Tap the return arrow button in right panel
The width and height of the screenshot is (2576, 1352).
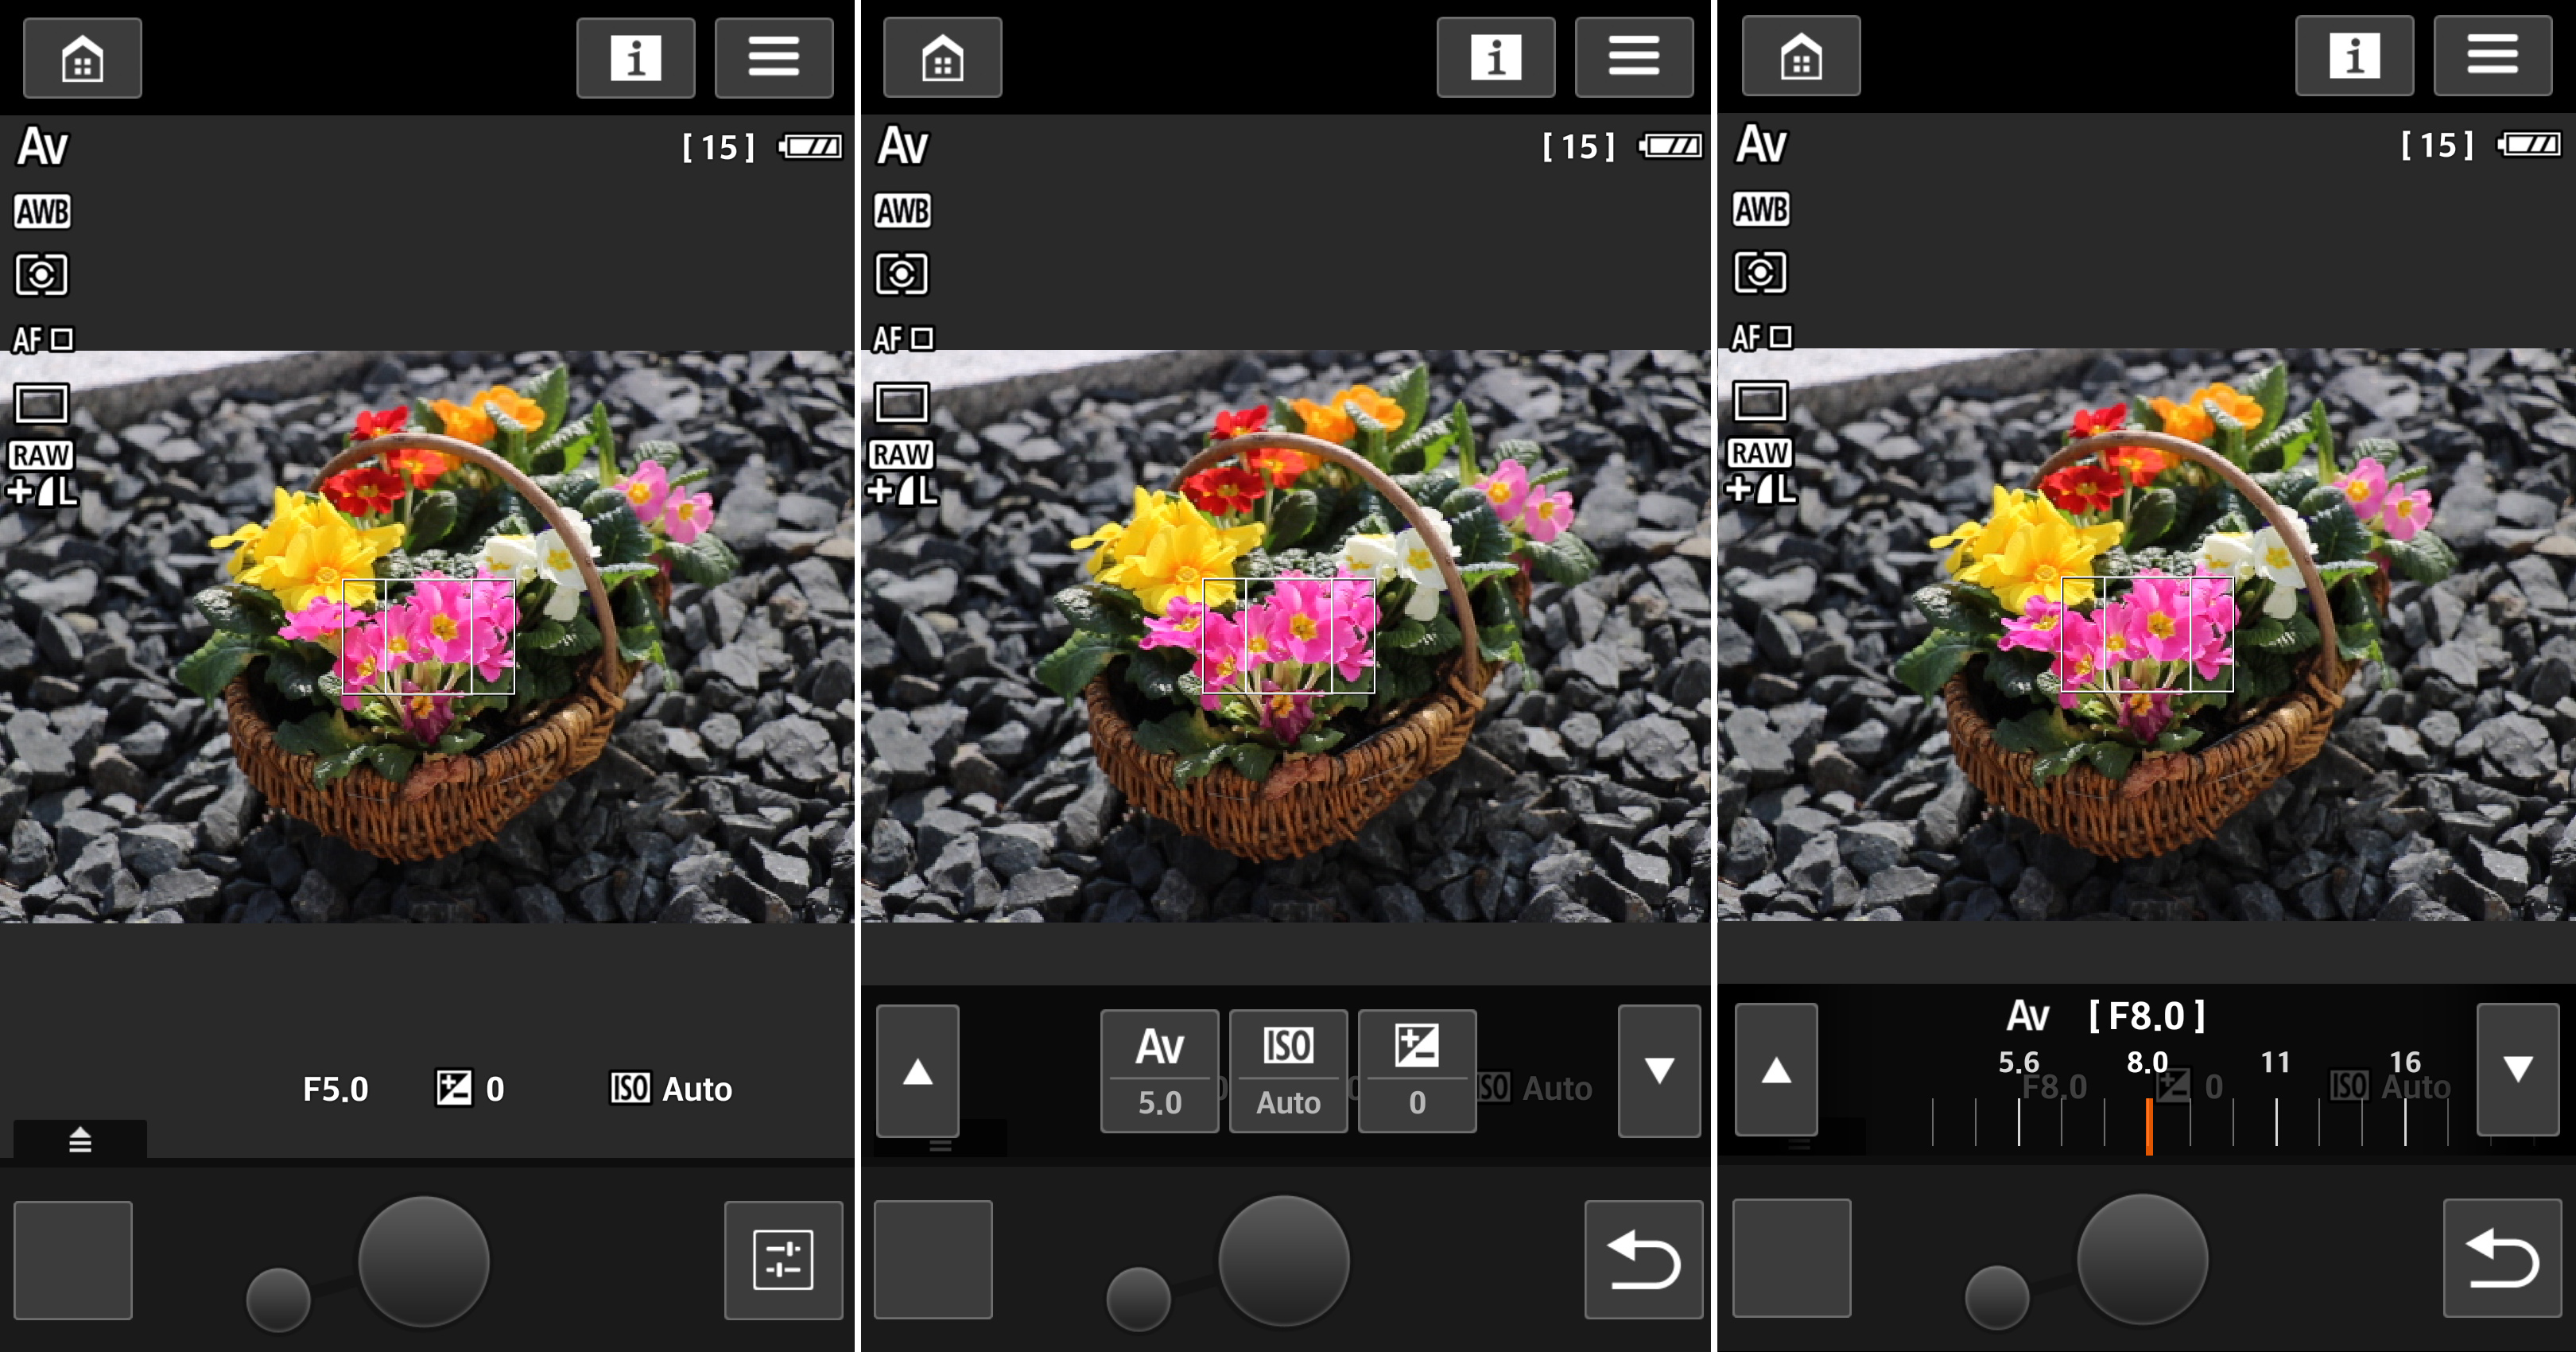[x=2502, y=1258]
